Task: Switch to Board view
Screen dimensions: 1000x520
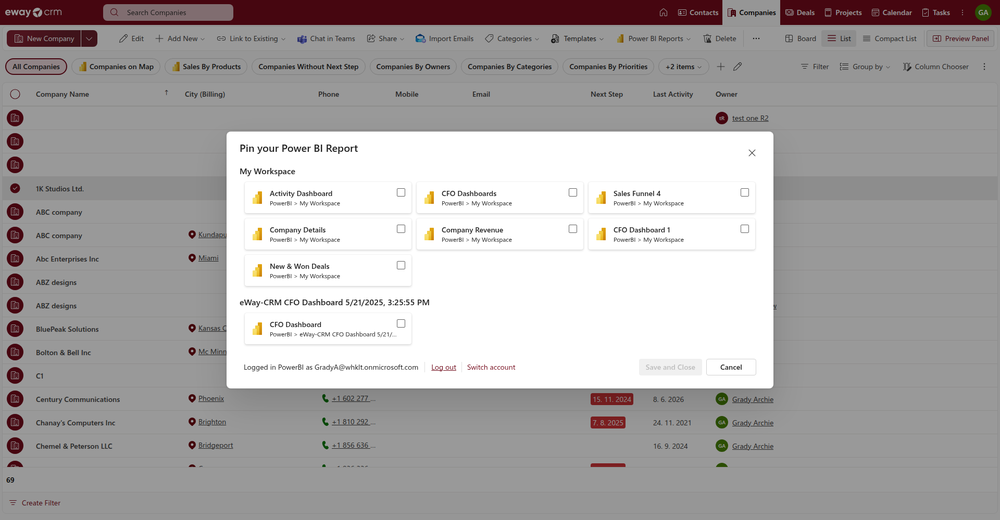Action: pos(800,38)
